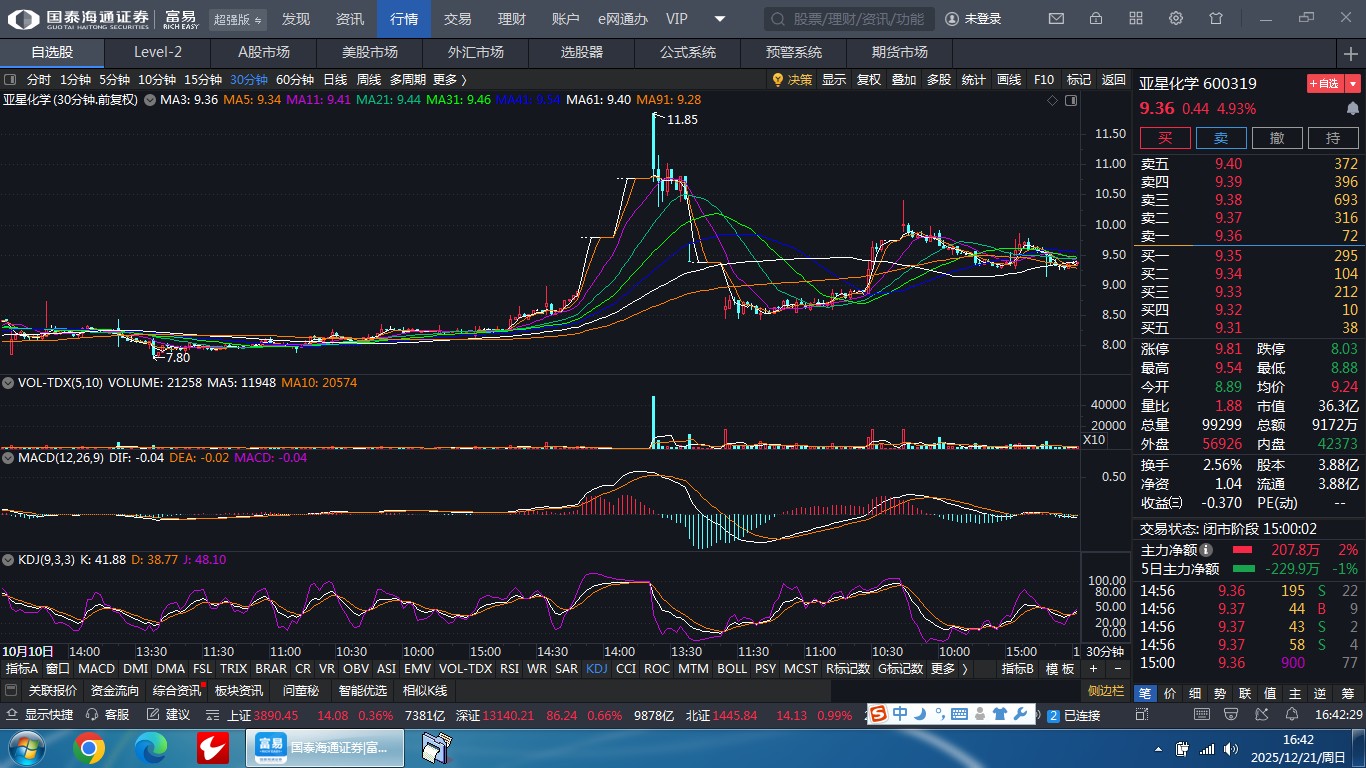
Task: Launch Google Chrome from the taskbar
Action: pyautogui.click(x=88, y=747)
